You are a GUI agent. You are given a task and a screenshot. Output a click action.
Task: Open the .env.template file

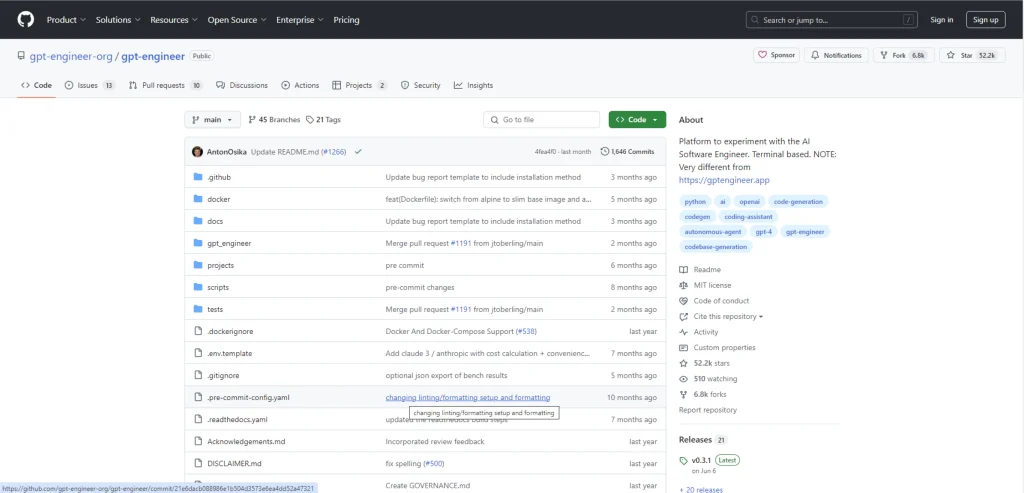pos(229,353)
